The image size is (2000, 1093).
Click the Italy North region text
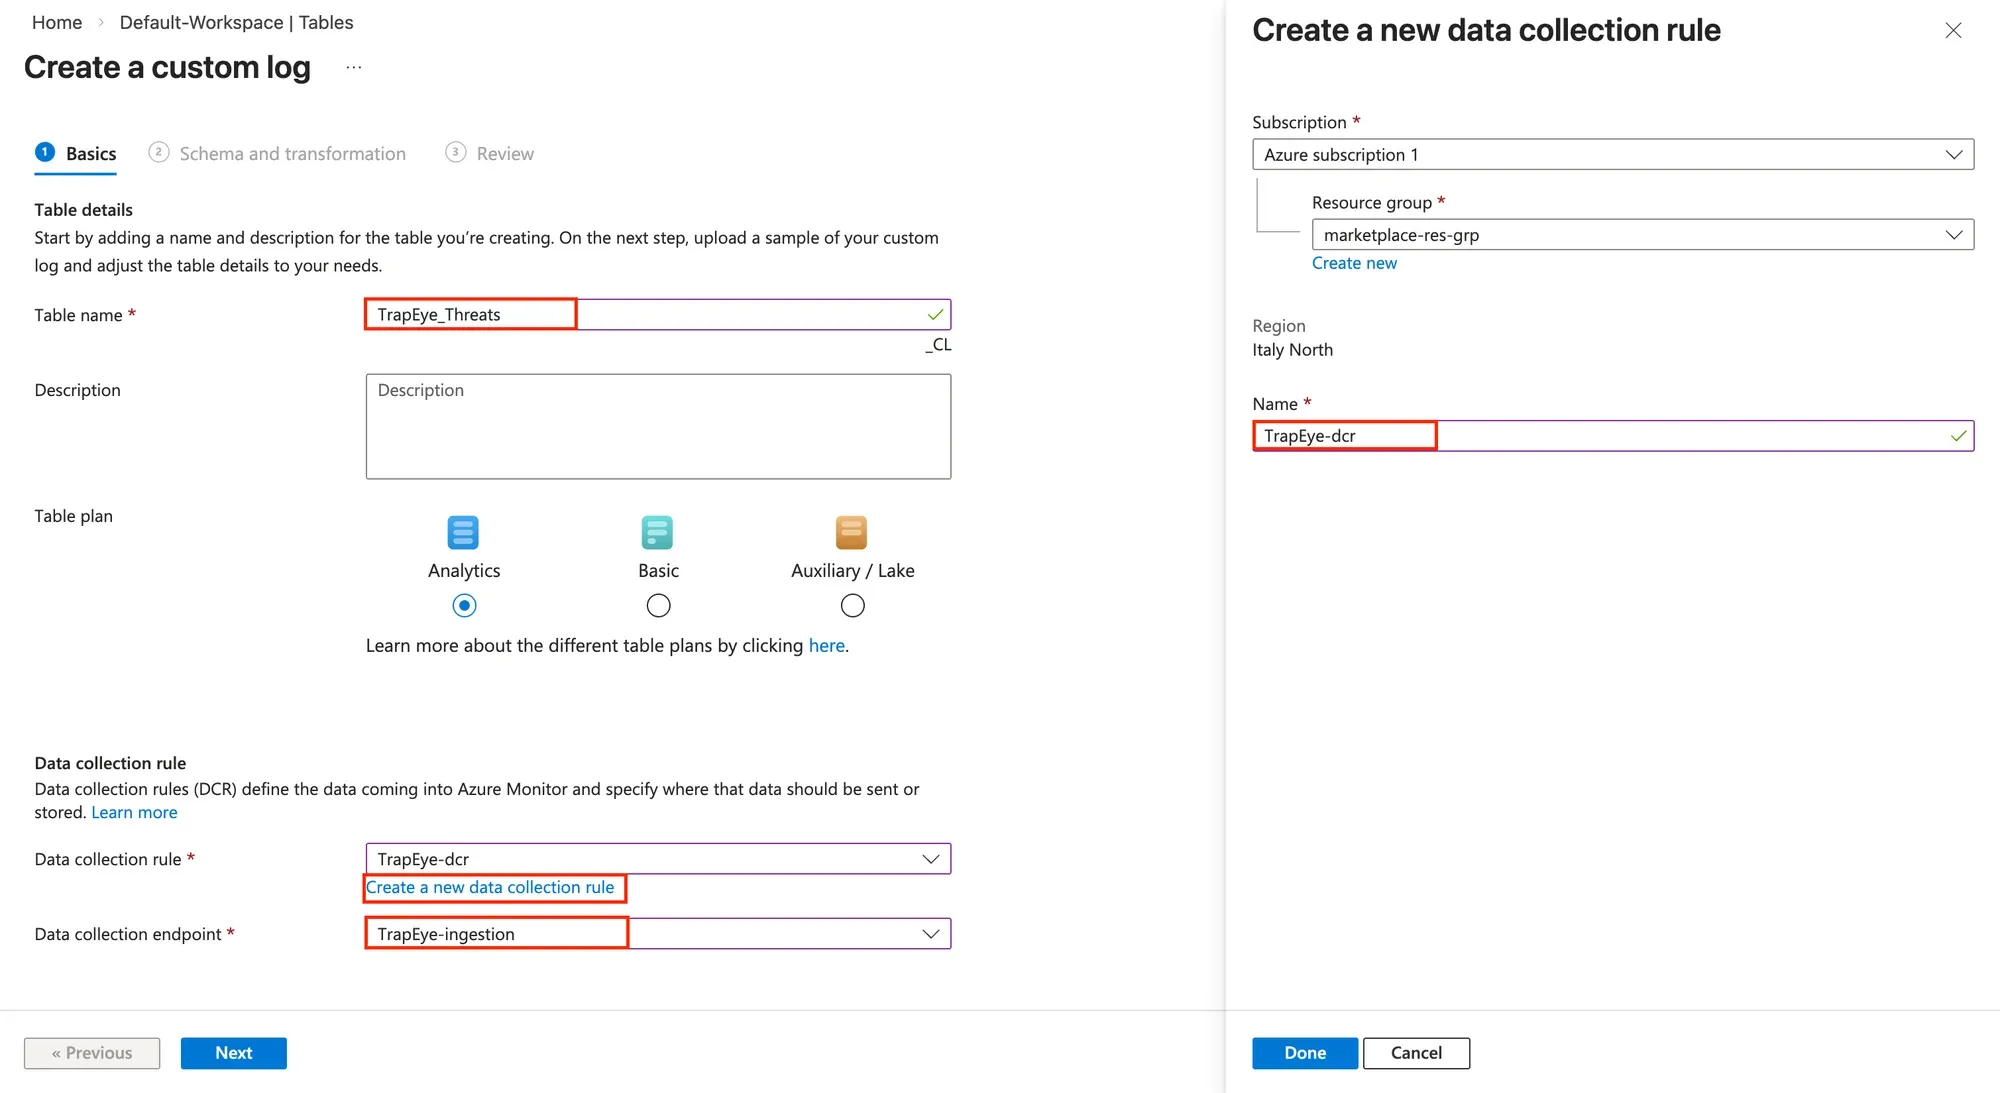[x=1292, y=349]
